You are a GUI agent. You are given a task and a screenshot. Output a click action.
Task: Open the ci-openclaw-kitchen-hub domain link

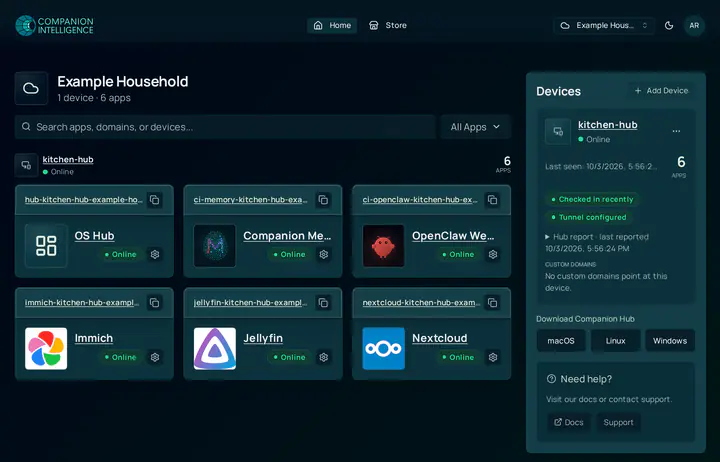point(420,200)
